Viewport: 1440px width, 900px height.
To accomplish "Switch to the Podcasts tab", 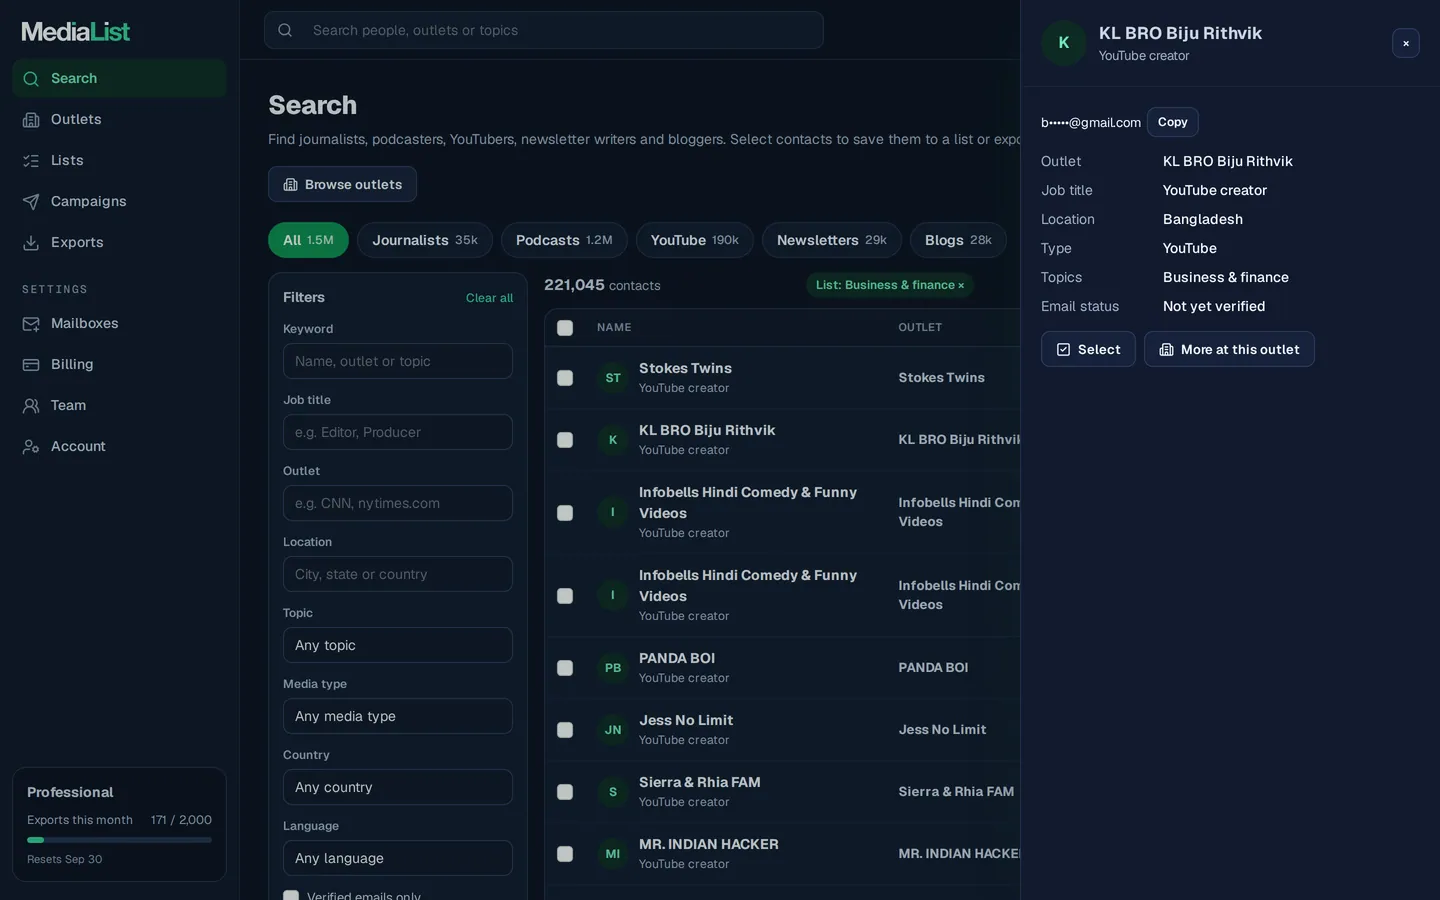I will [x=564, y=240].
